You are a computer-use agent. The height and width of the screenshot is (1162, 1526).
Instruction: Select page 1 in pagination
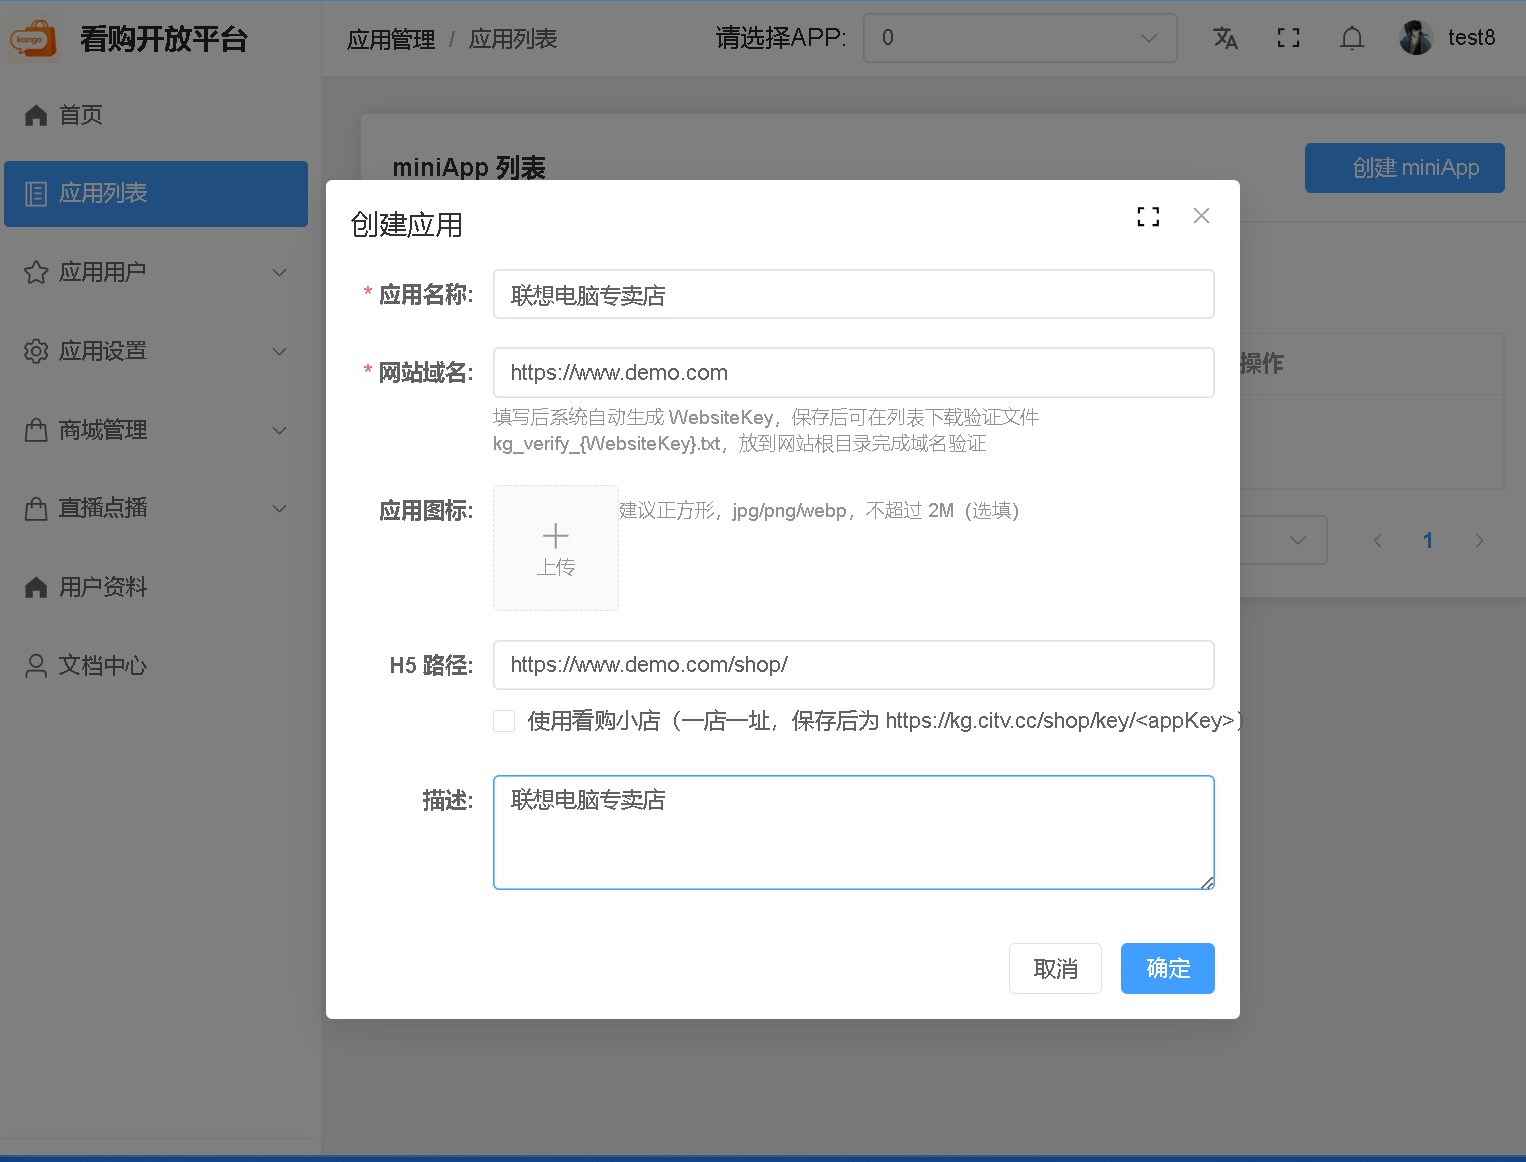tap(1428, 541)
